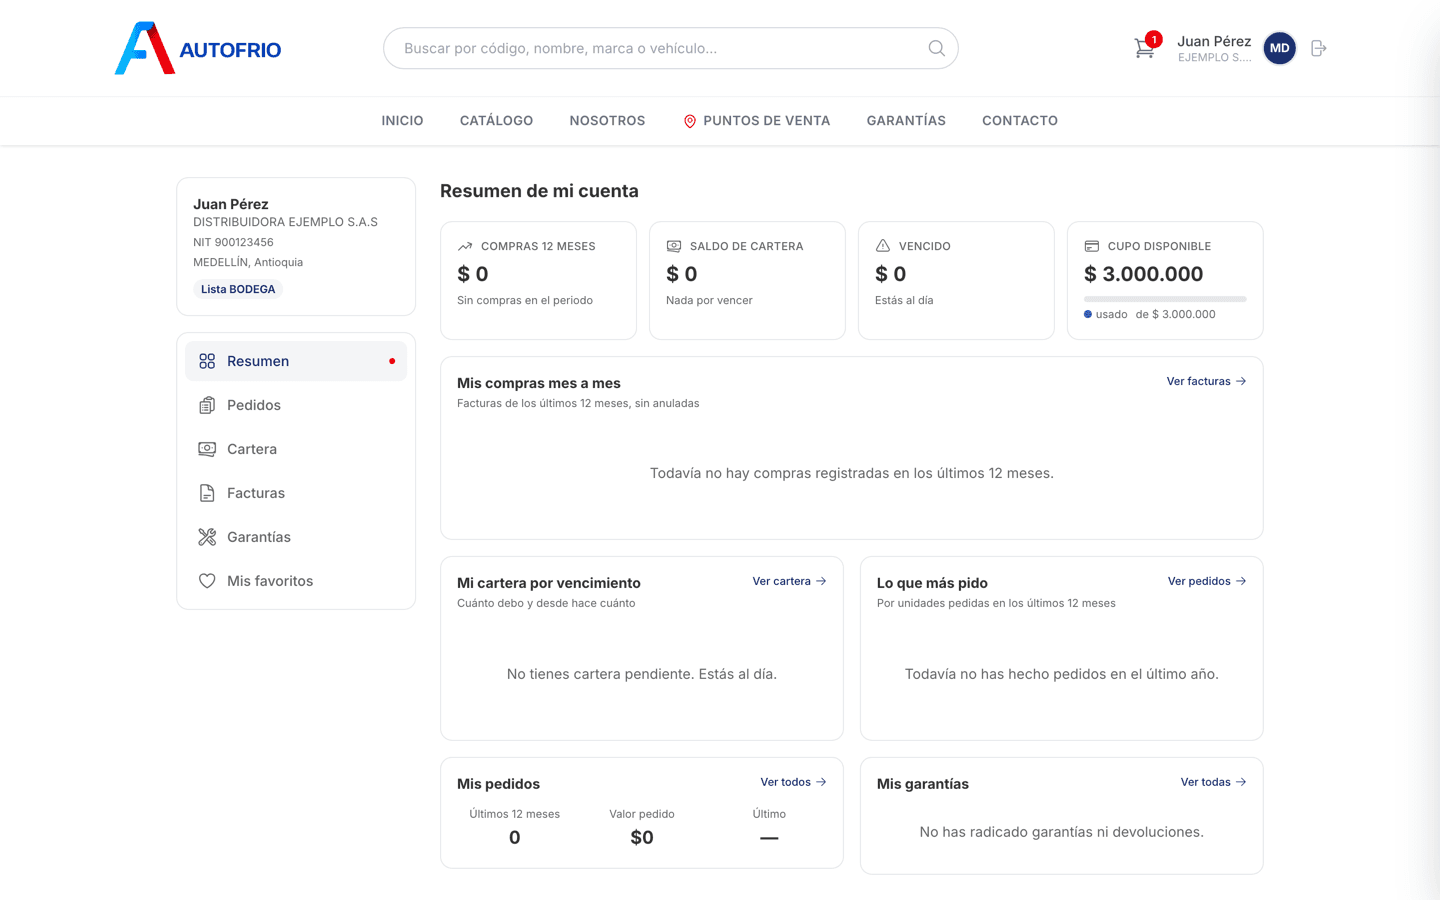Click the search magnifier icon
The width and height of the screenshot is (1440, 900).
pyautogui.click(x=936, y=48)
